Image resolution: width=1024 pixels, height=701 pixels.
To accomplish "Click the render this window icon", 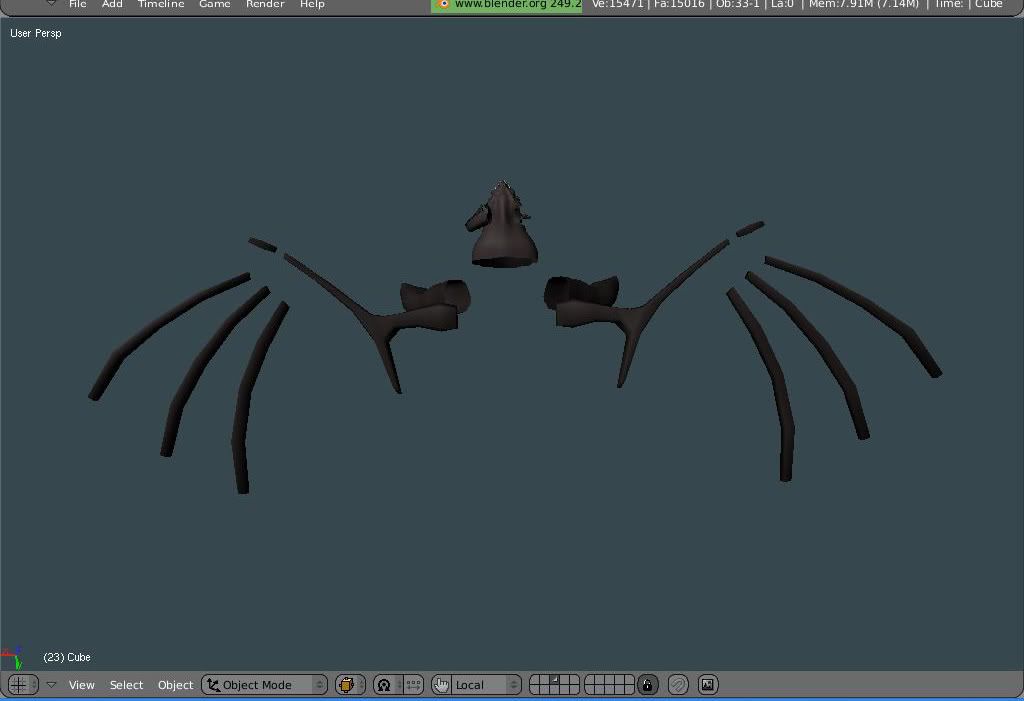I will click(x=708, y=685).
